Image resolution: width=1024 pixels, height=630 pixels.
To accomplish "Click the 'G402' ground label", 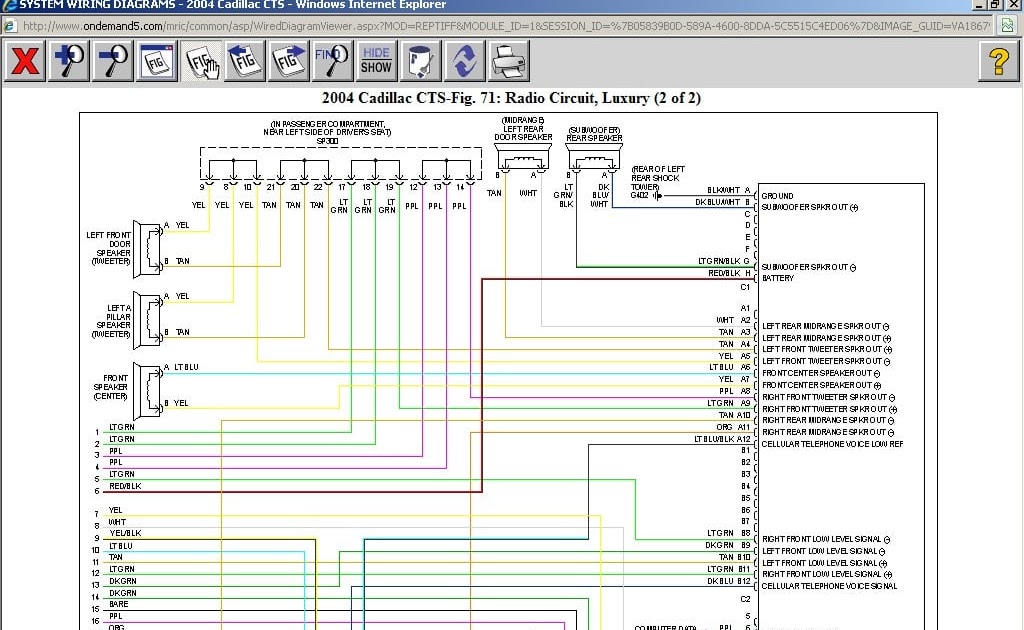I will click(640, 195).
